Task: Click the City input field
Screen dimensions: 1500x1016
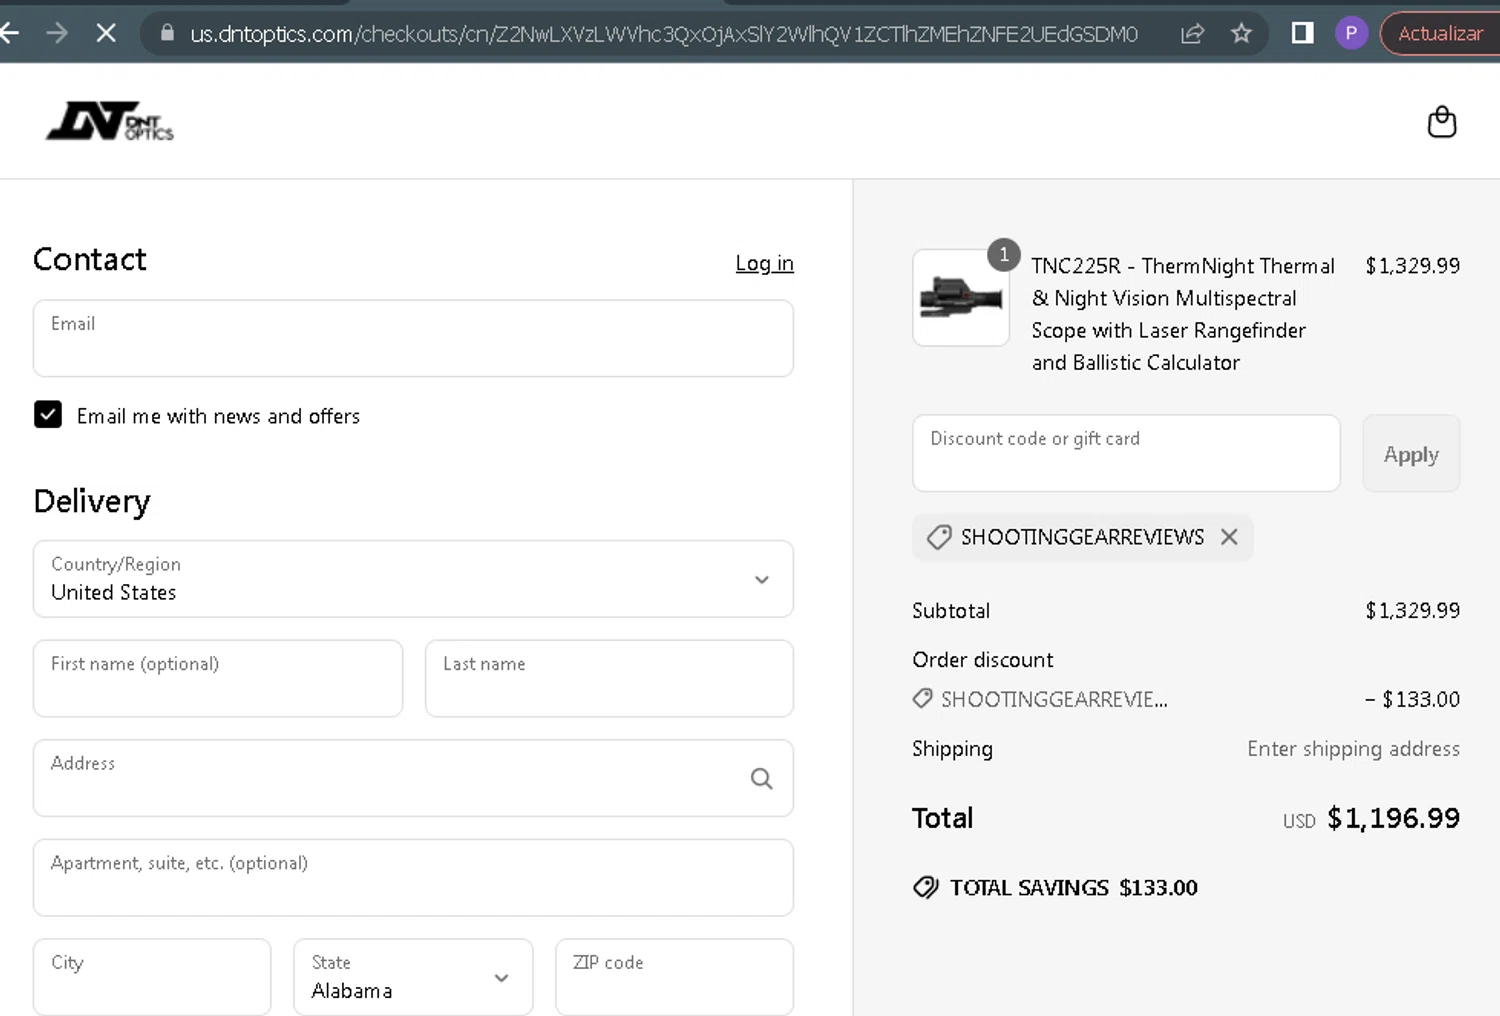Action: pos(152,977)
